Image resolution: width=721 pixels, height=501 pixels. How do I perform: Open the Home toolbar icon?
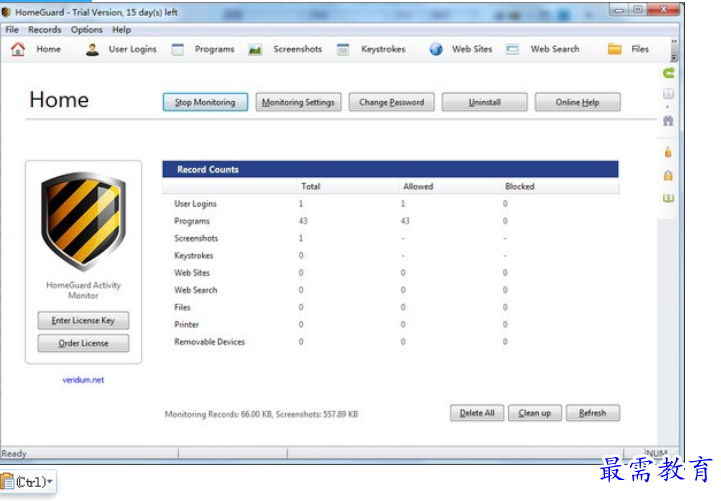coord(18,49)
